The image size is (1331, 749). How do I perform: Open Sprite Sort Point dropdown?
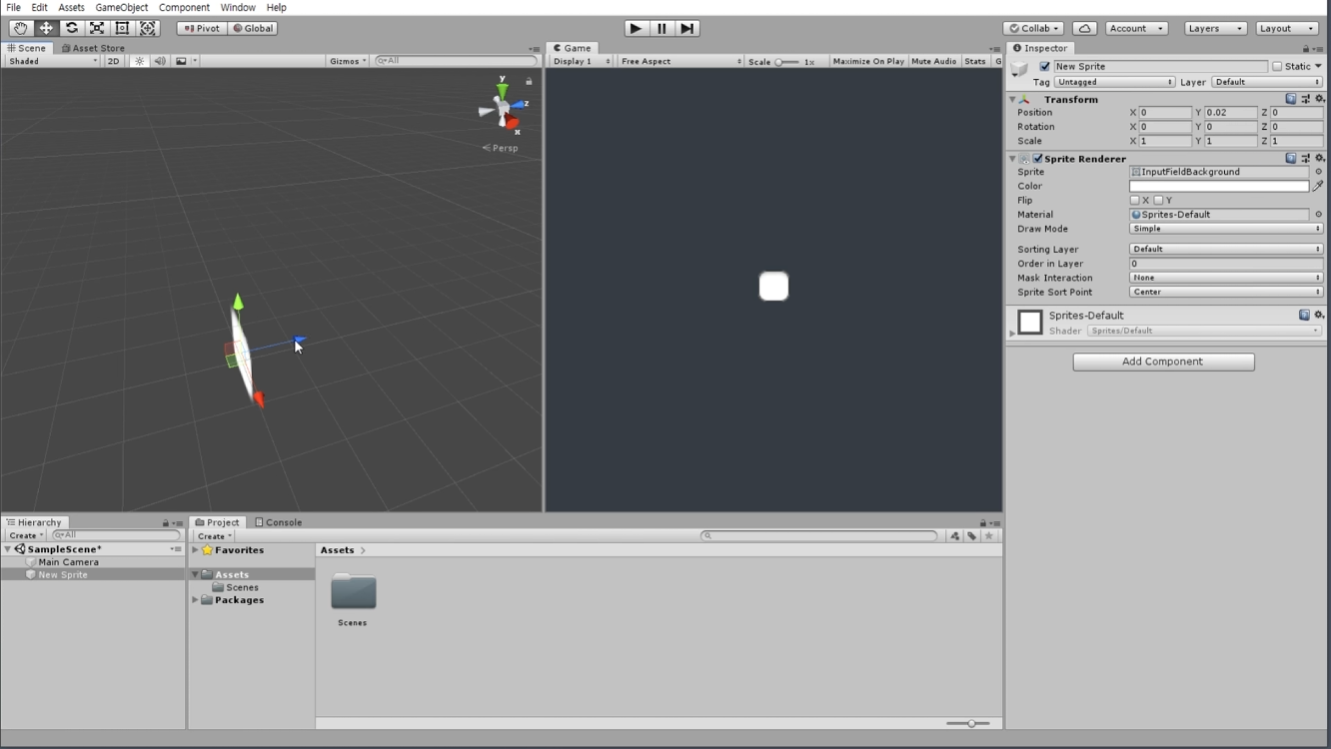click(x=1226, y=292)
